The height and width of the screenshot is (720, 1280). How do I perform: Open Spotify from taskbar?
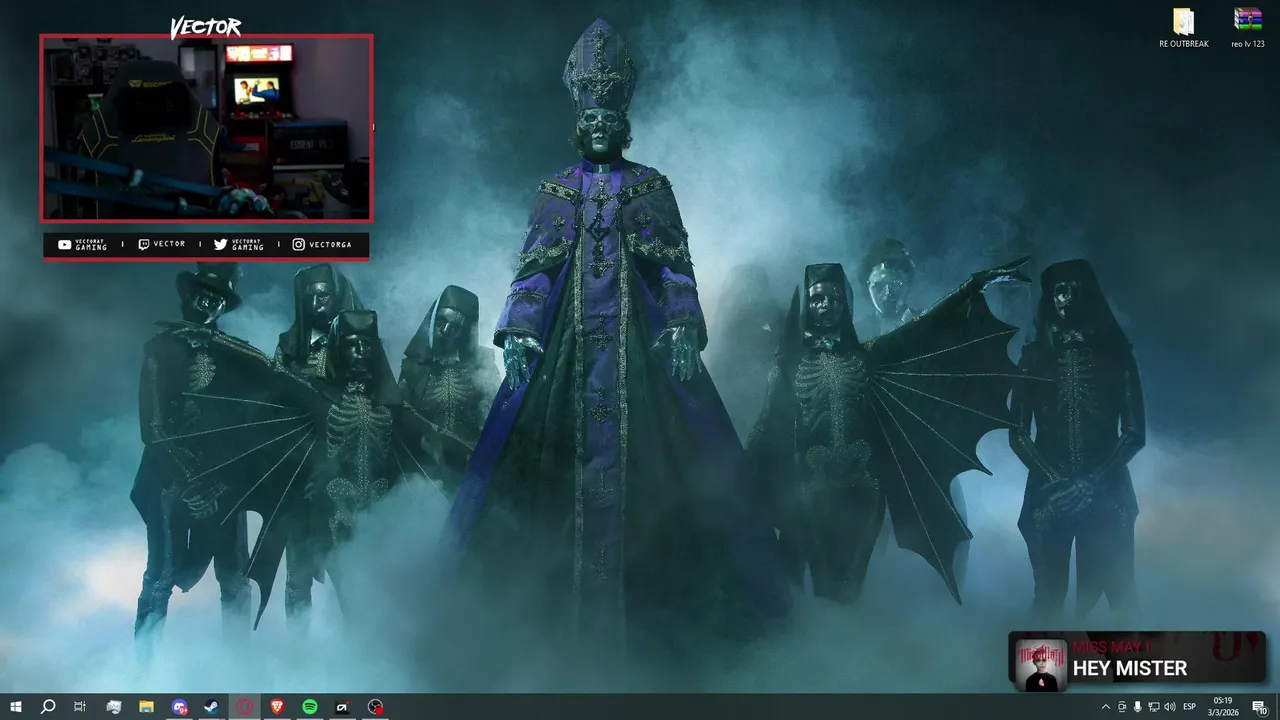(310, 707)
